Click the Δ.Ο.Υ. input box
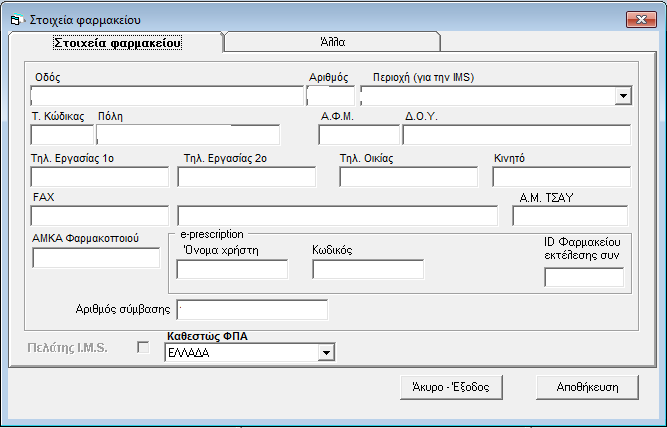This screenshot has height=428, width=667. (x=517, y=135)
